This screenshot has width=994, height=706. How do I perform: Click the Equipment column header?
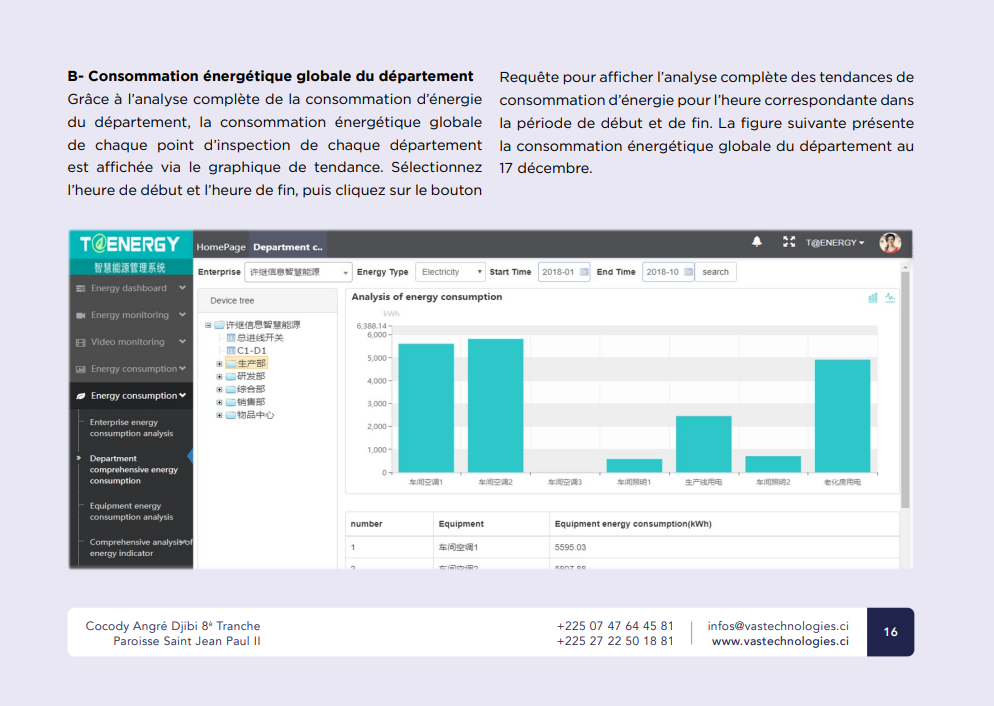click(461, 524)
